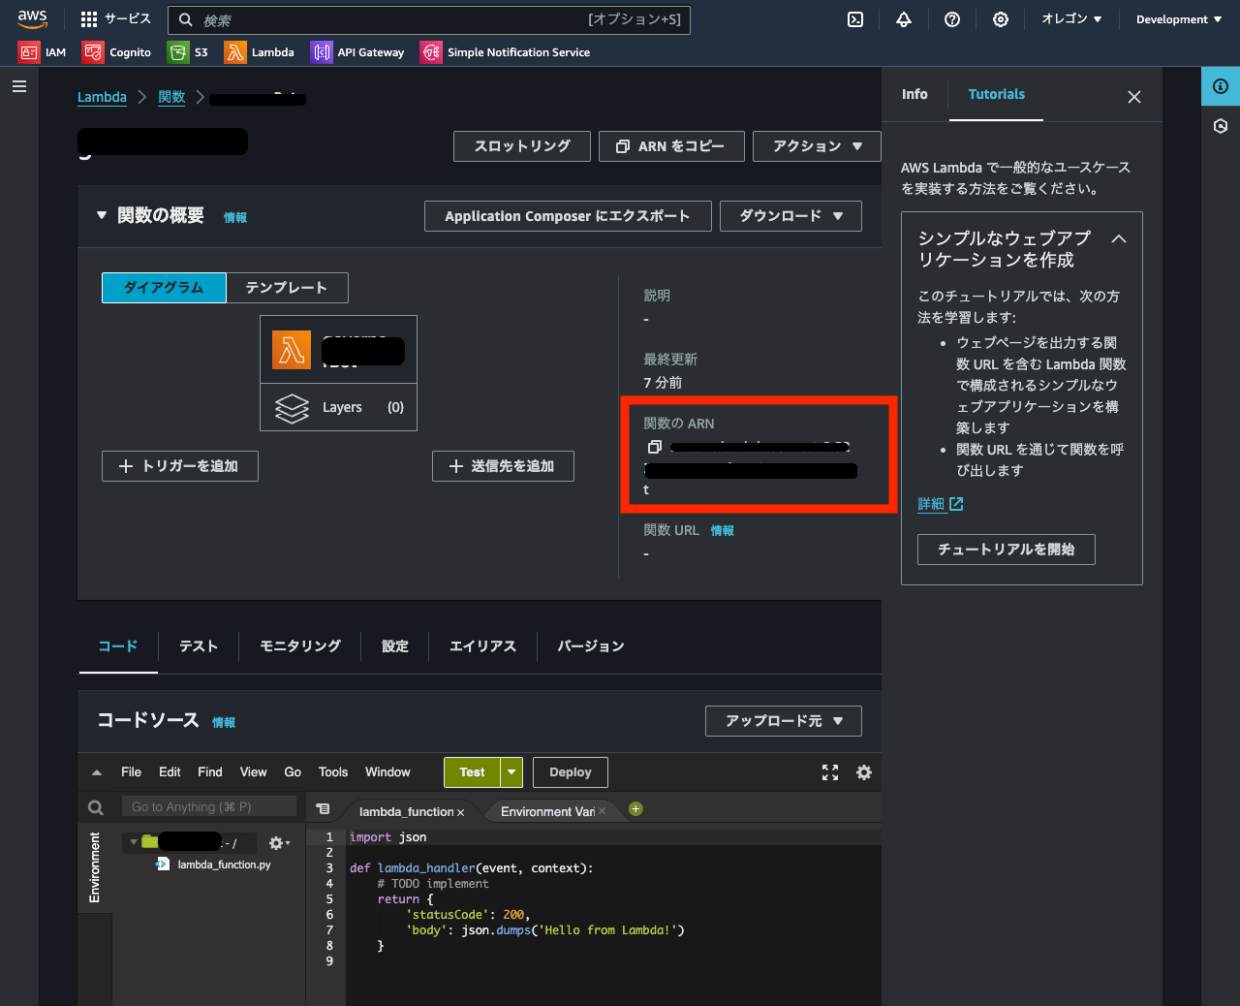
Task: Click トリガーを追加 button
Action: coord(180,466)
